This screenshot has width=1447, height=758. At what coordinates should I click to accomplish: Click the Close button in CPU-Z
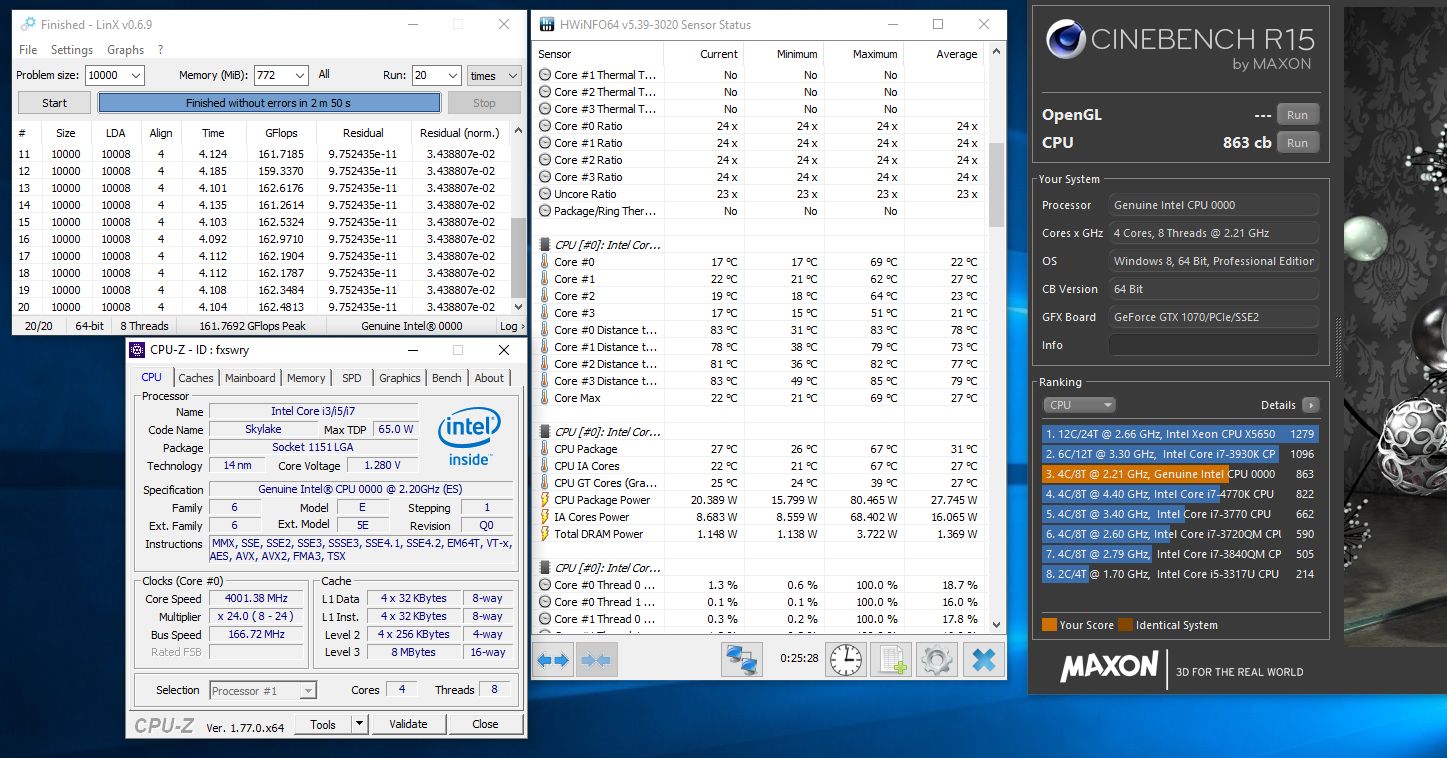[485, 724]
